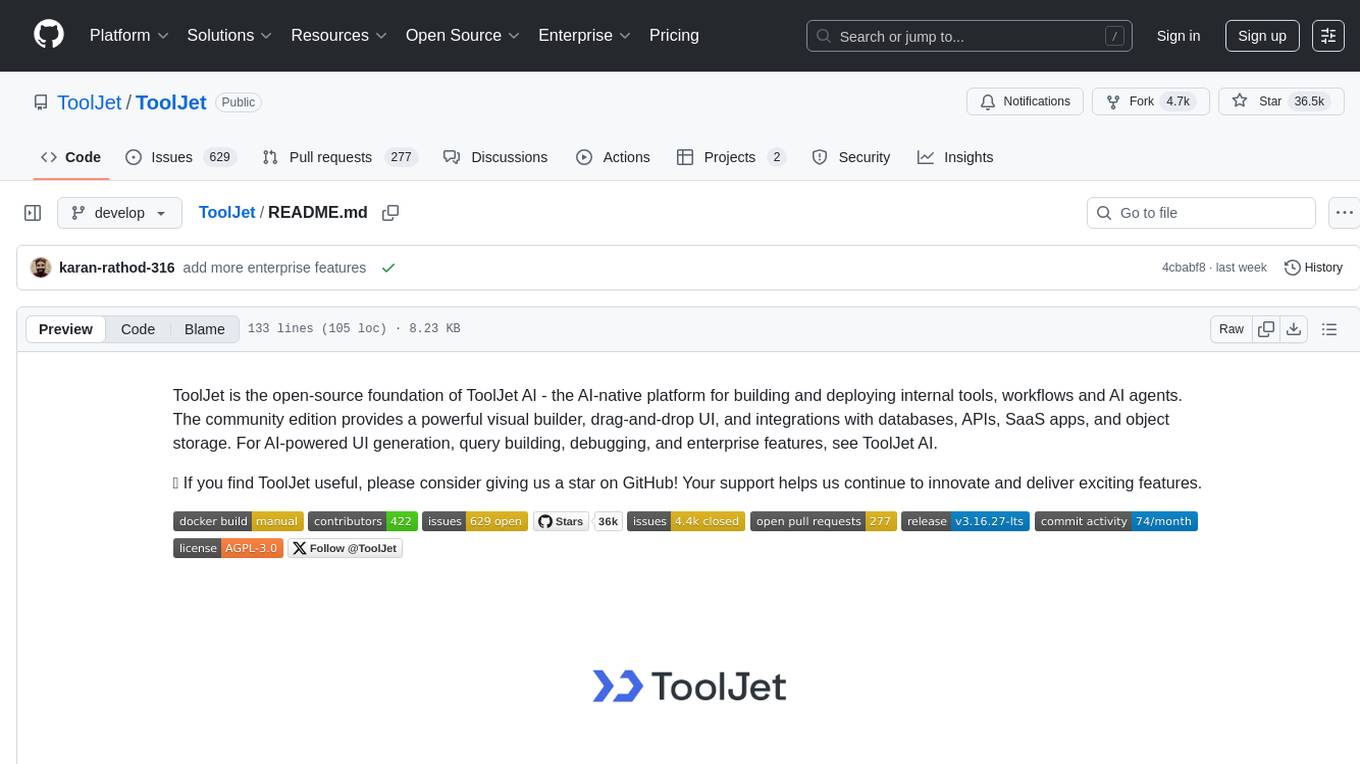This screenshot has width=1360, height=764.
Task: Switch to the Pull requests tab
Action: click(340, 157)
